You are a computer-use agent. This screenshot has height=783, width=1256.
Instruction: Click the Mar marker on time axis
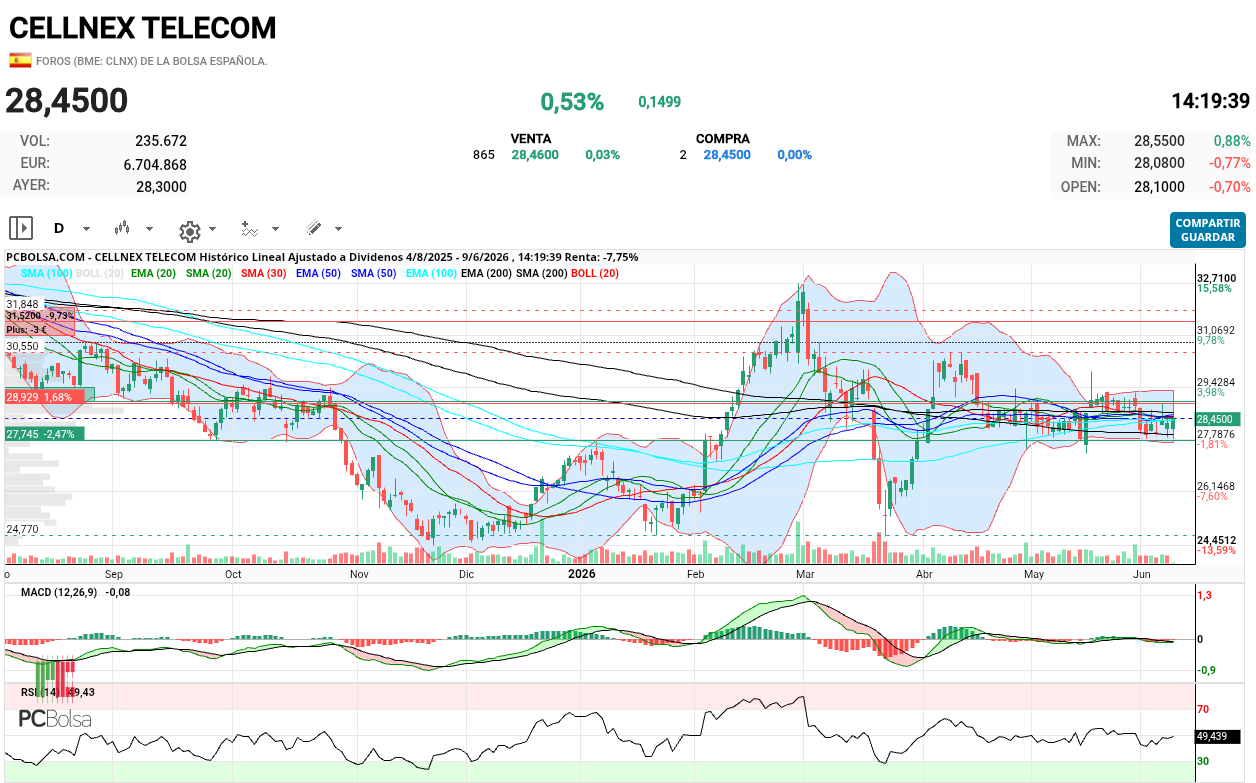coord(806,575)
